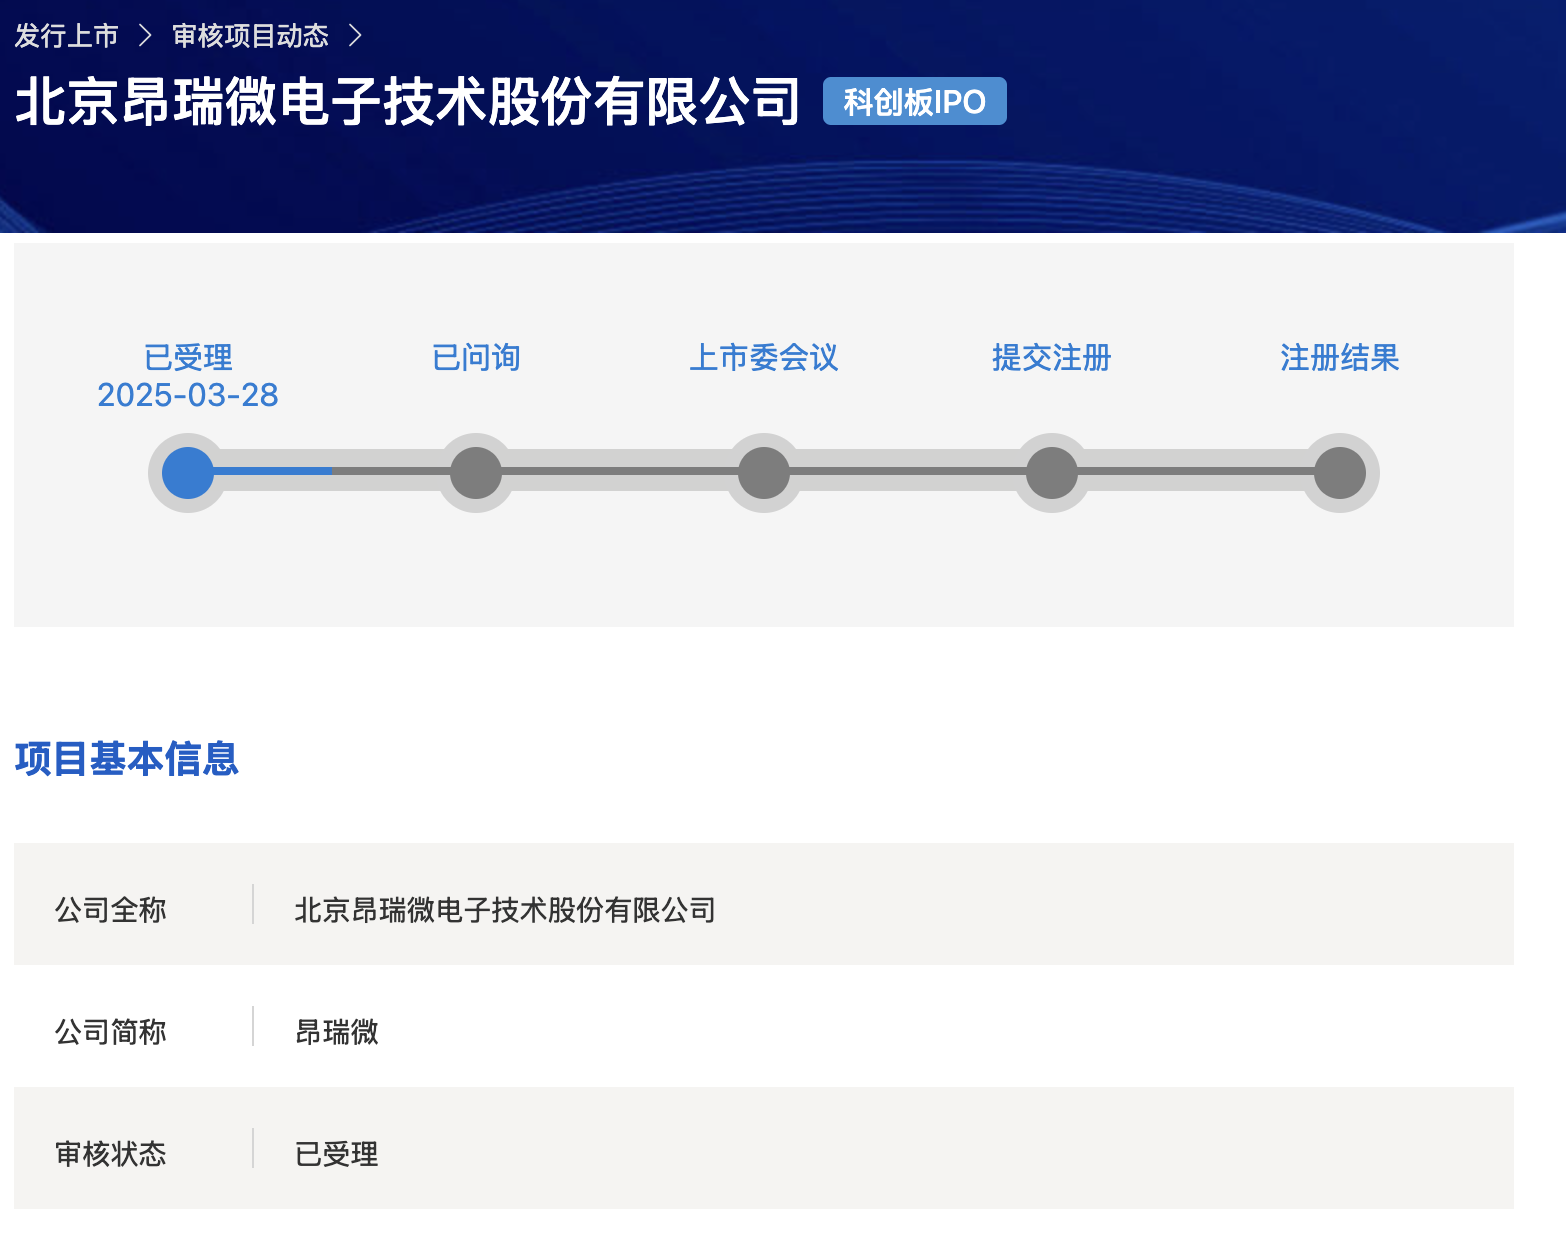This screenshot has width=1566, height=1234.
Task: Click the large company name page title
Action: tap(408, 101)
